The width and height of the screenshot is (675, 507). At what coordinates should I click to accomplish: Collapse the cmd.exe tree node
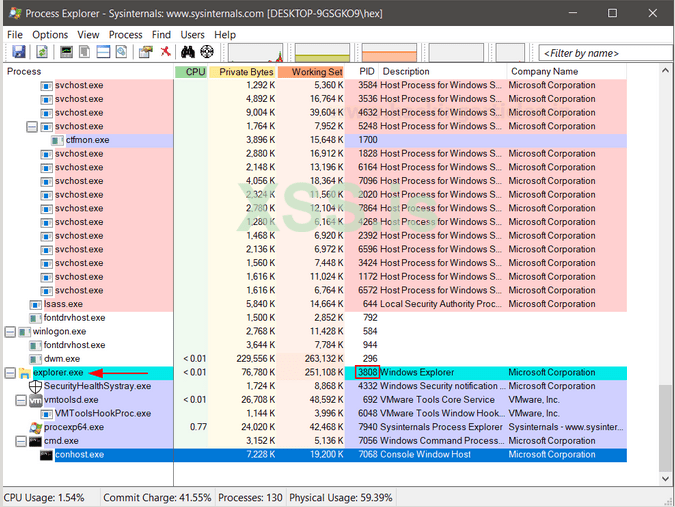pos(21,441)
